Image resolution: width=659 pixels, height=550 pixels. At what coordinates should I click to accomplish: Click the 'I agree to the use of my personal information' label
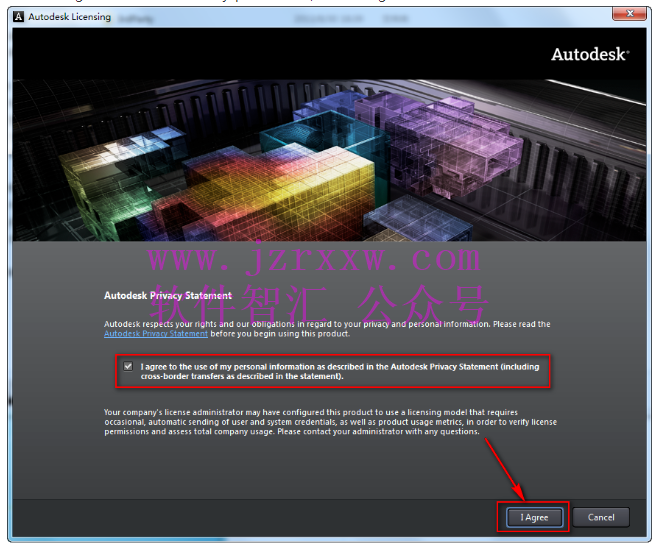click(340, 371)
